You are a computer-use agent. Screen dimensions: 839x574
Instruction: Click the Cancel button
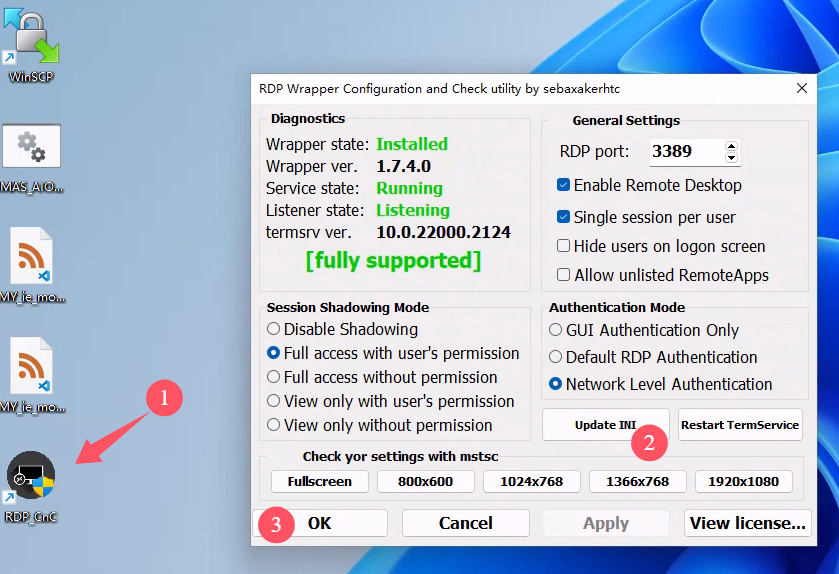tap(466, 523)
